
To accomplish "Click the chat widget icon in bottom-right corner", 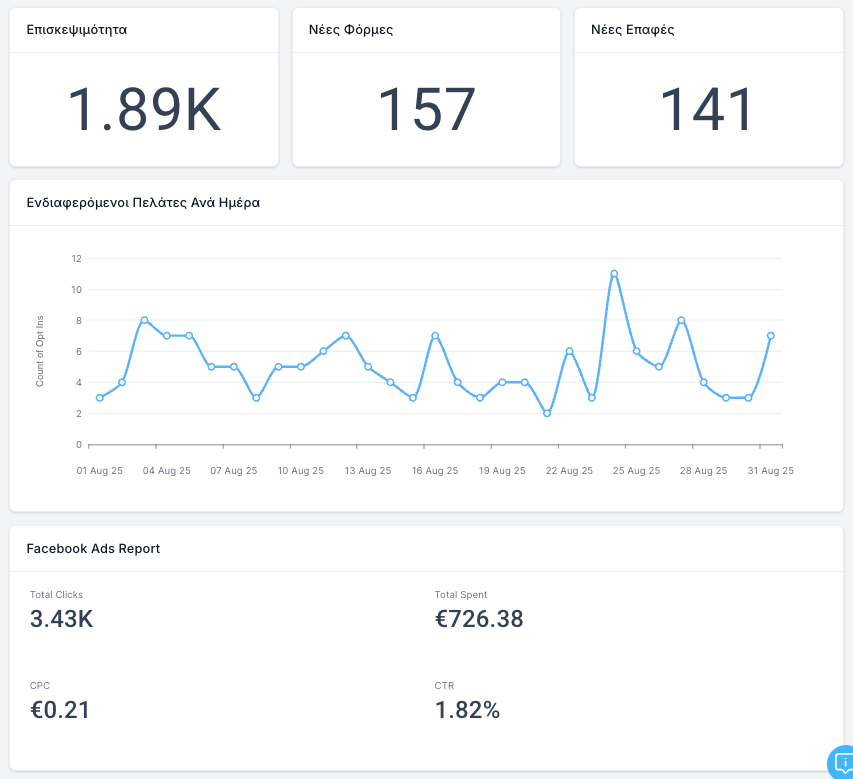I will coord(840,764).
